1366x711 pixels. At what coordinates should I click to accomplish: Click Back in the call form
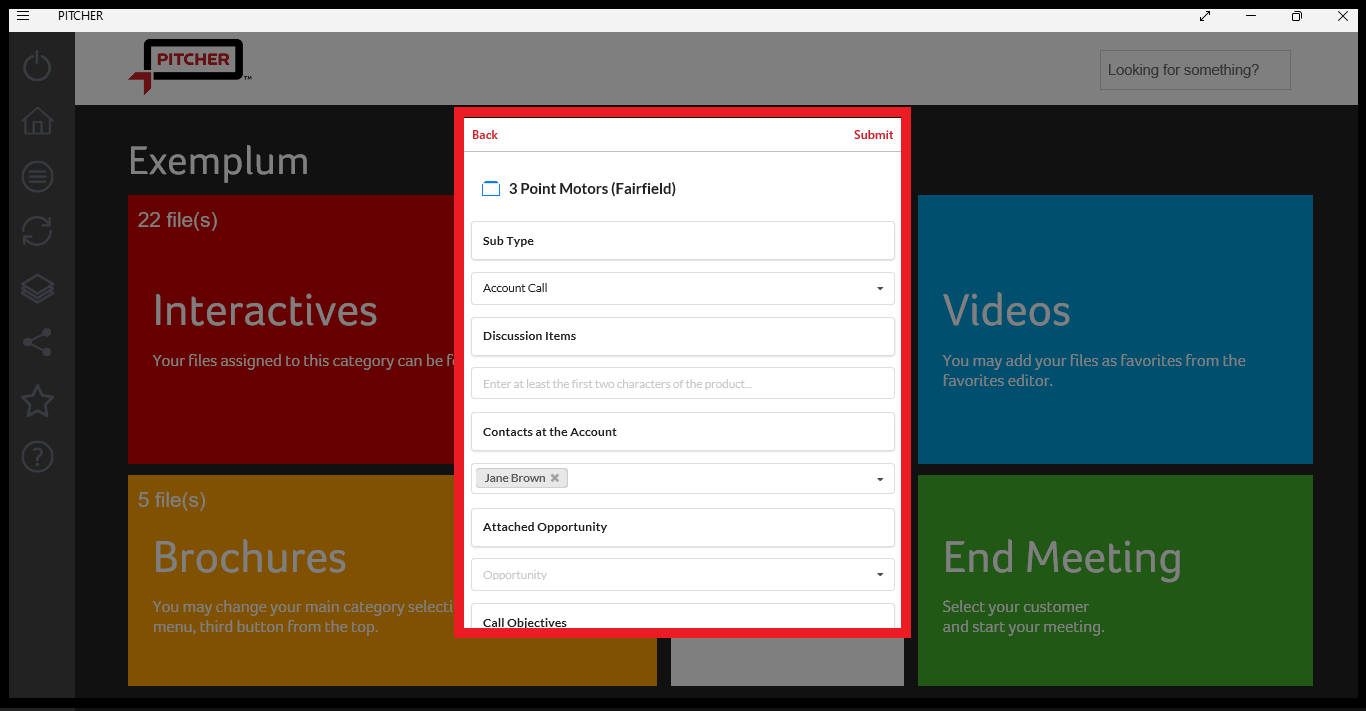point(485,135)
